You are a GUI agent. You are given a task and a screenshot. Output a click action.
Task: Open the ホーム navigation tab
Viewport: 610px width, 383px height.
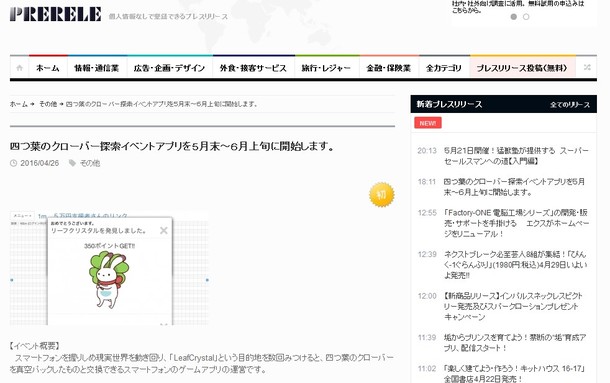pos(48,68)
